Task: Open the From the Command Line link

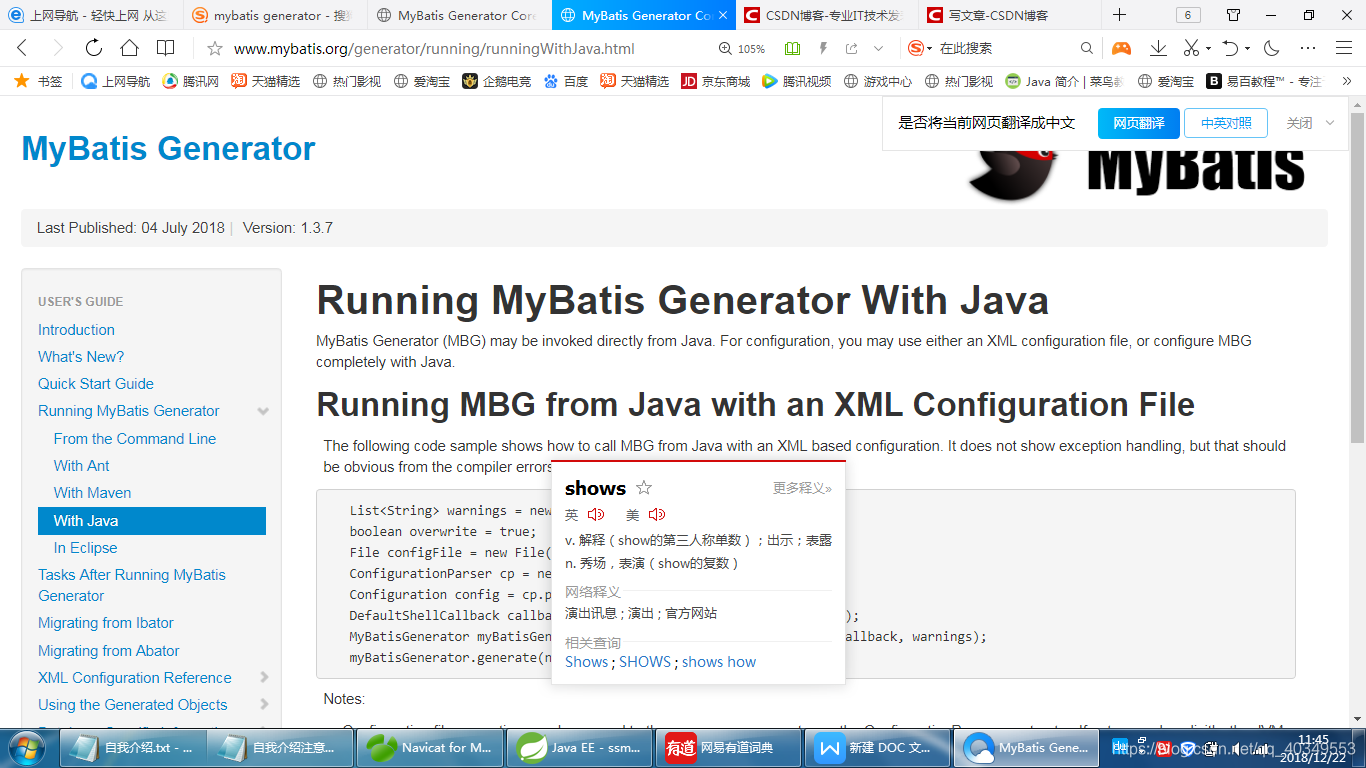Action: click(x=135, y=439)
